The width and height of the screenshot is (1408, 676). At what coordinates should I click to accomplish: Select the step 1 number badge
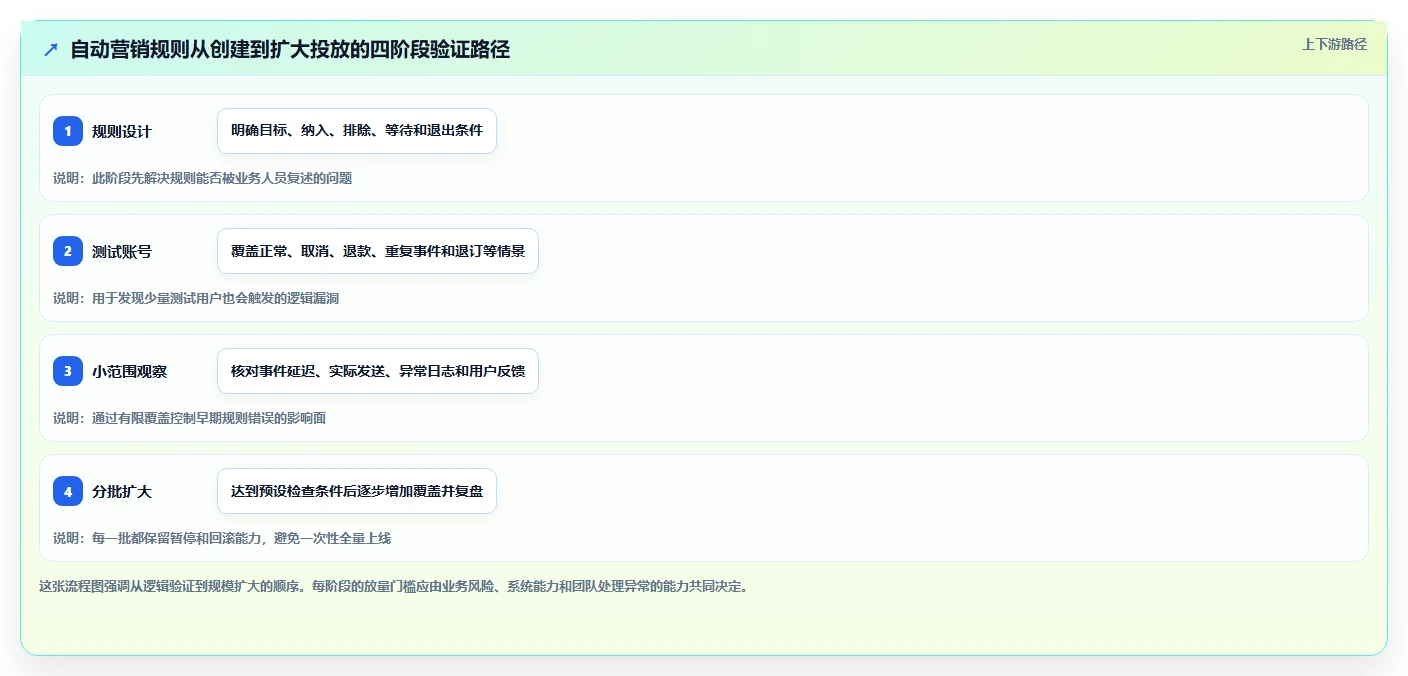[68, 131]
